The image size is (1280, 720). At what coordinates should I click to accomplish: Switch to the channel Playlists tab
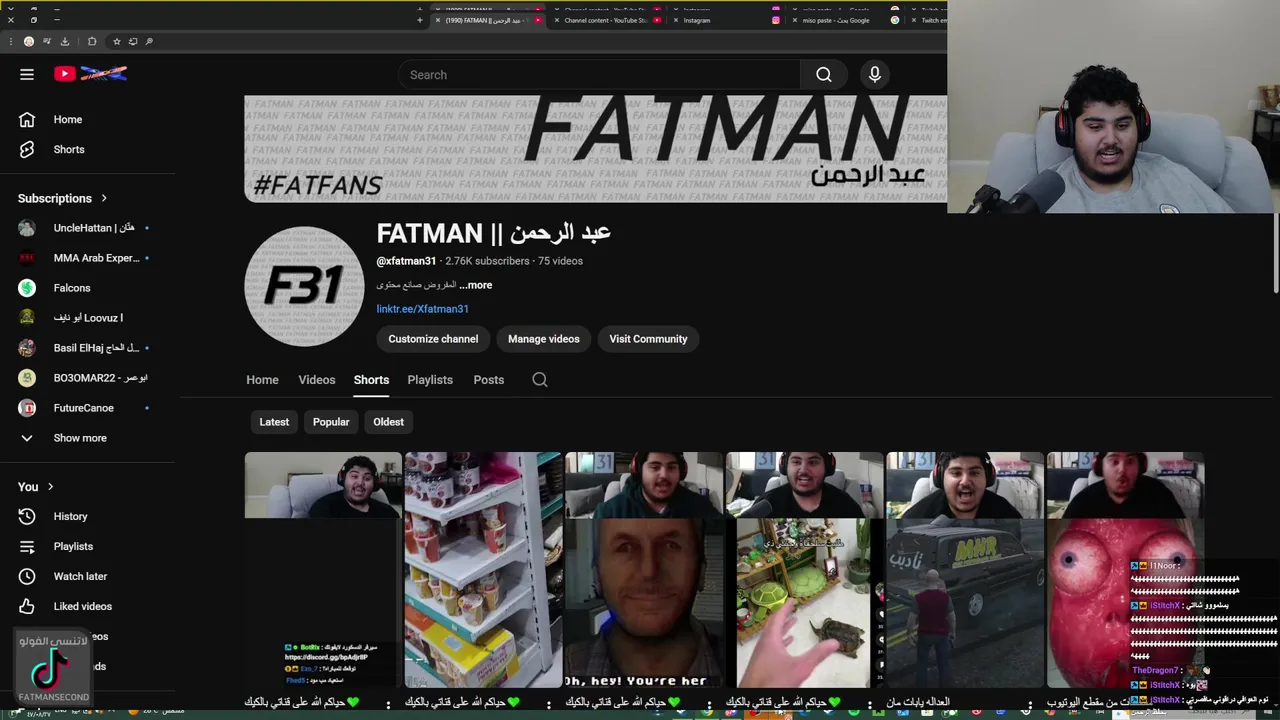click(430, 380)
